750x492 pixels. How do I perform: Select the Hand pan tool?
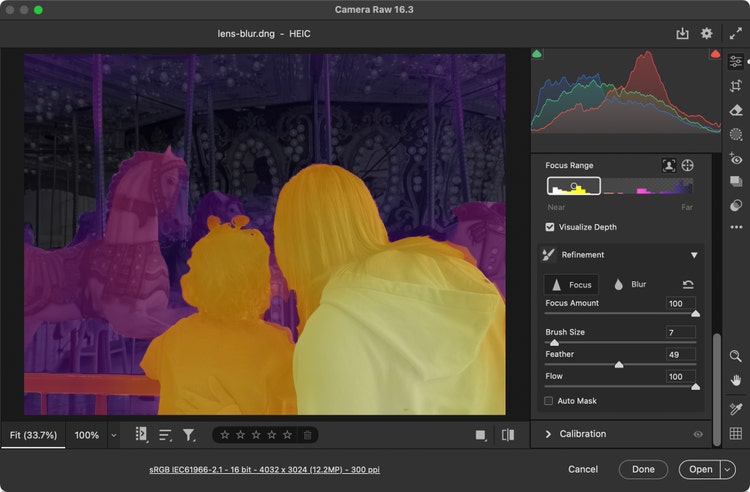(x=736, y=380)
